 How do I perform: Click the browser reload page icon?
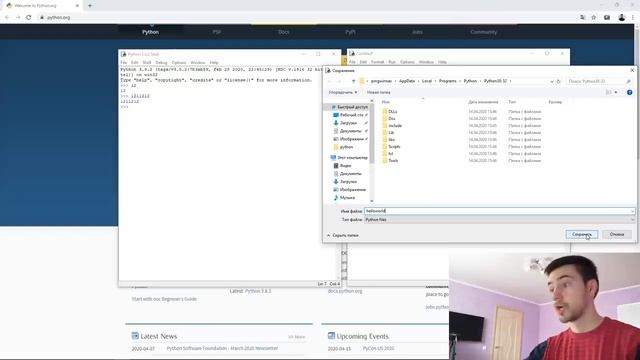29,18
